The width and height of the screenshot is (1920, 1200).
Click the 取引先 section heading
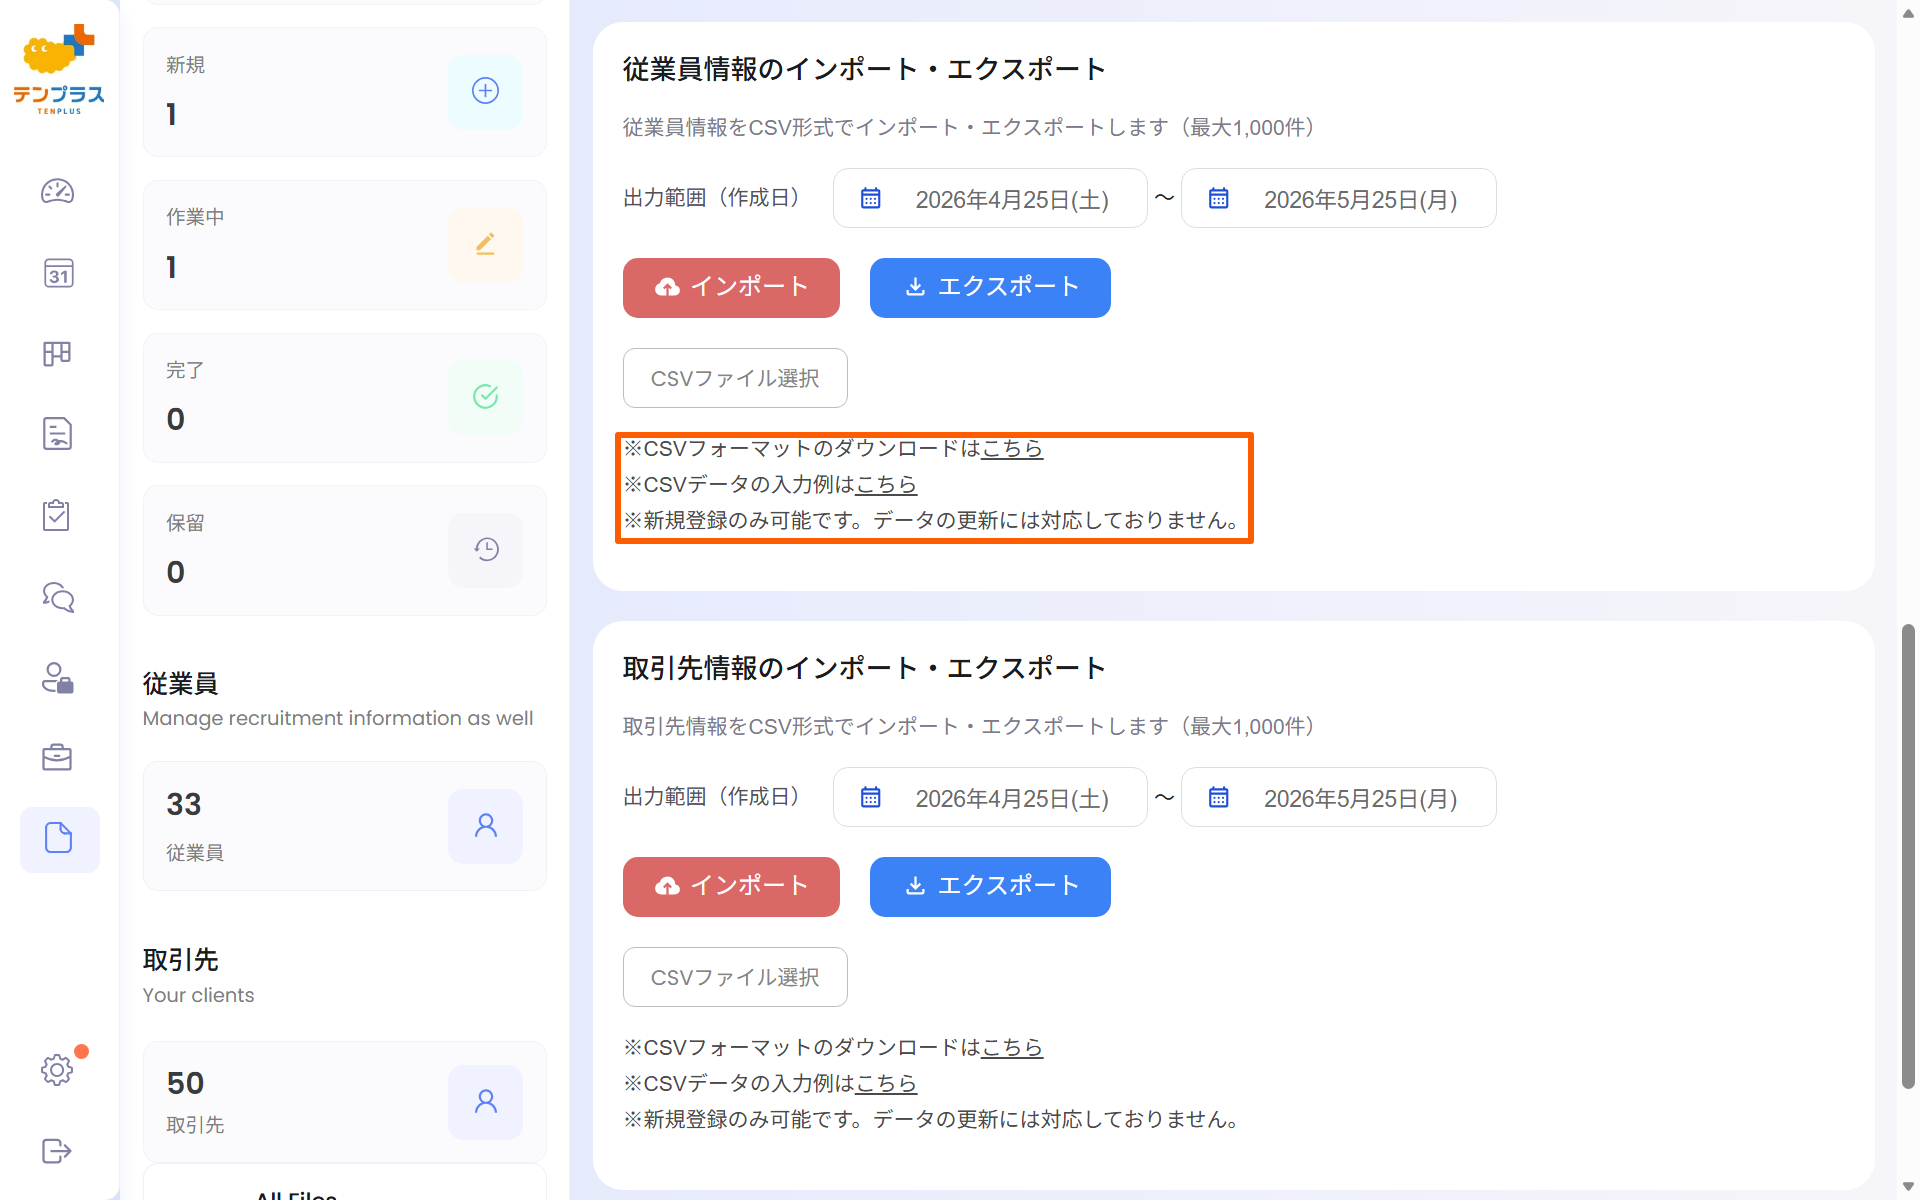point(181,960)
